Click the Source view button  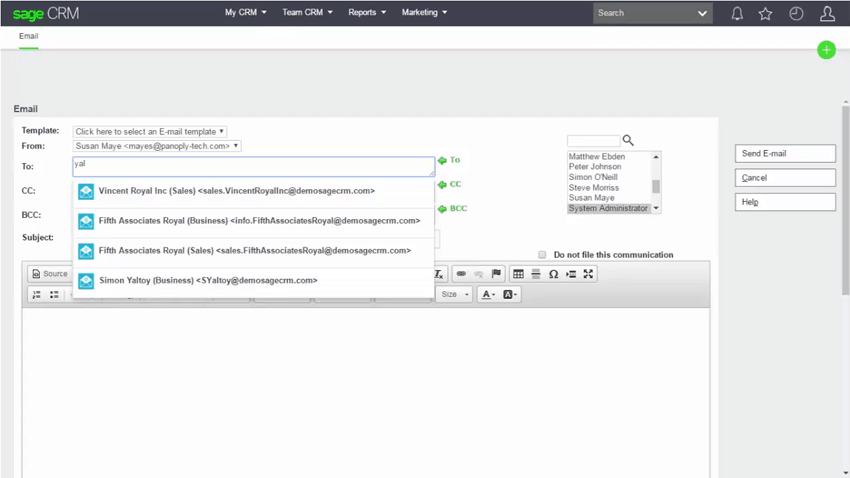49,274
